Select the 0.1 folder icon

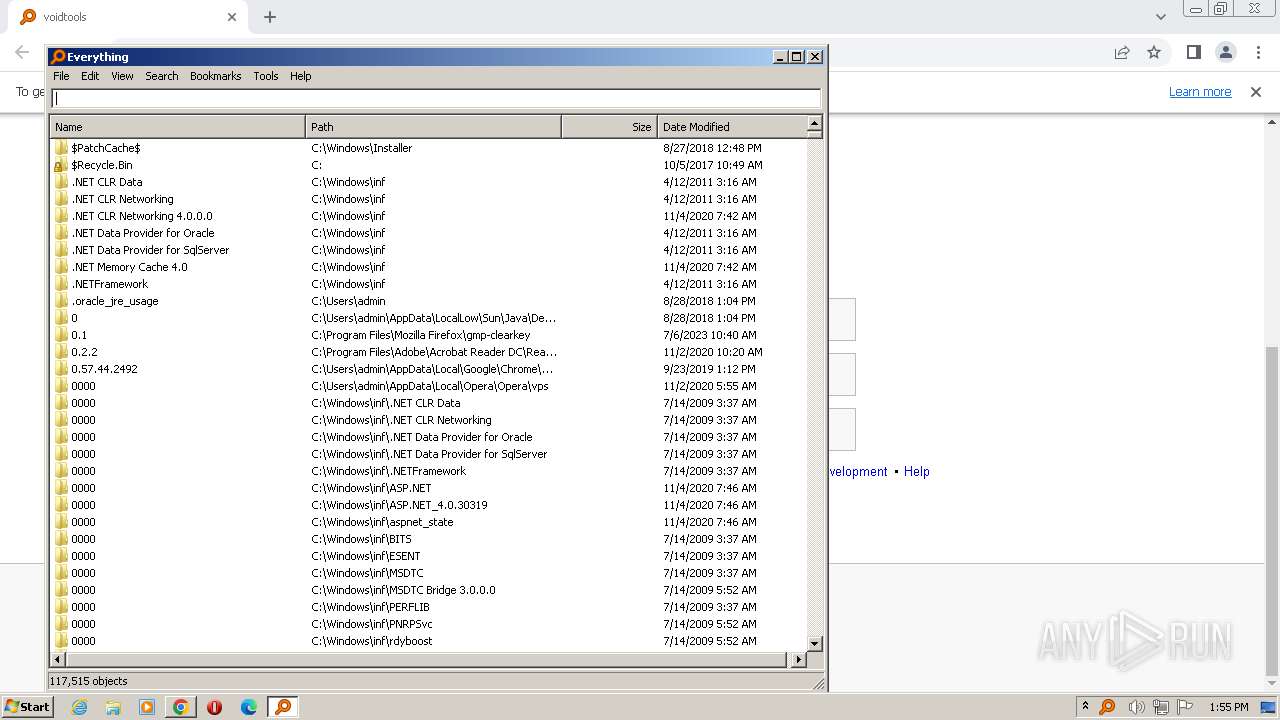click(61, 335)
